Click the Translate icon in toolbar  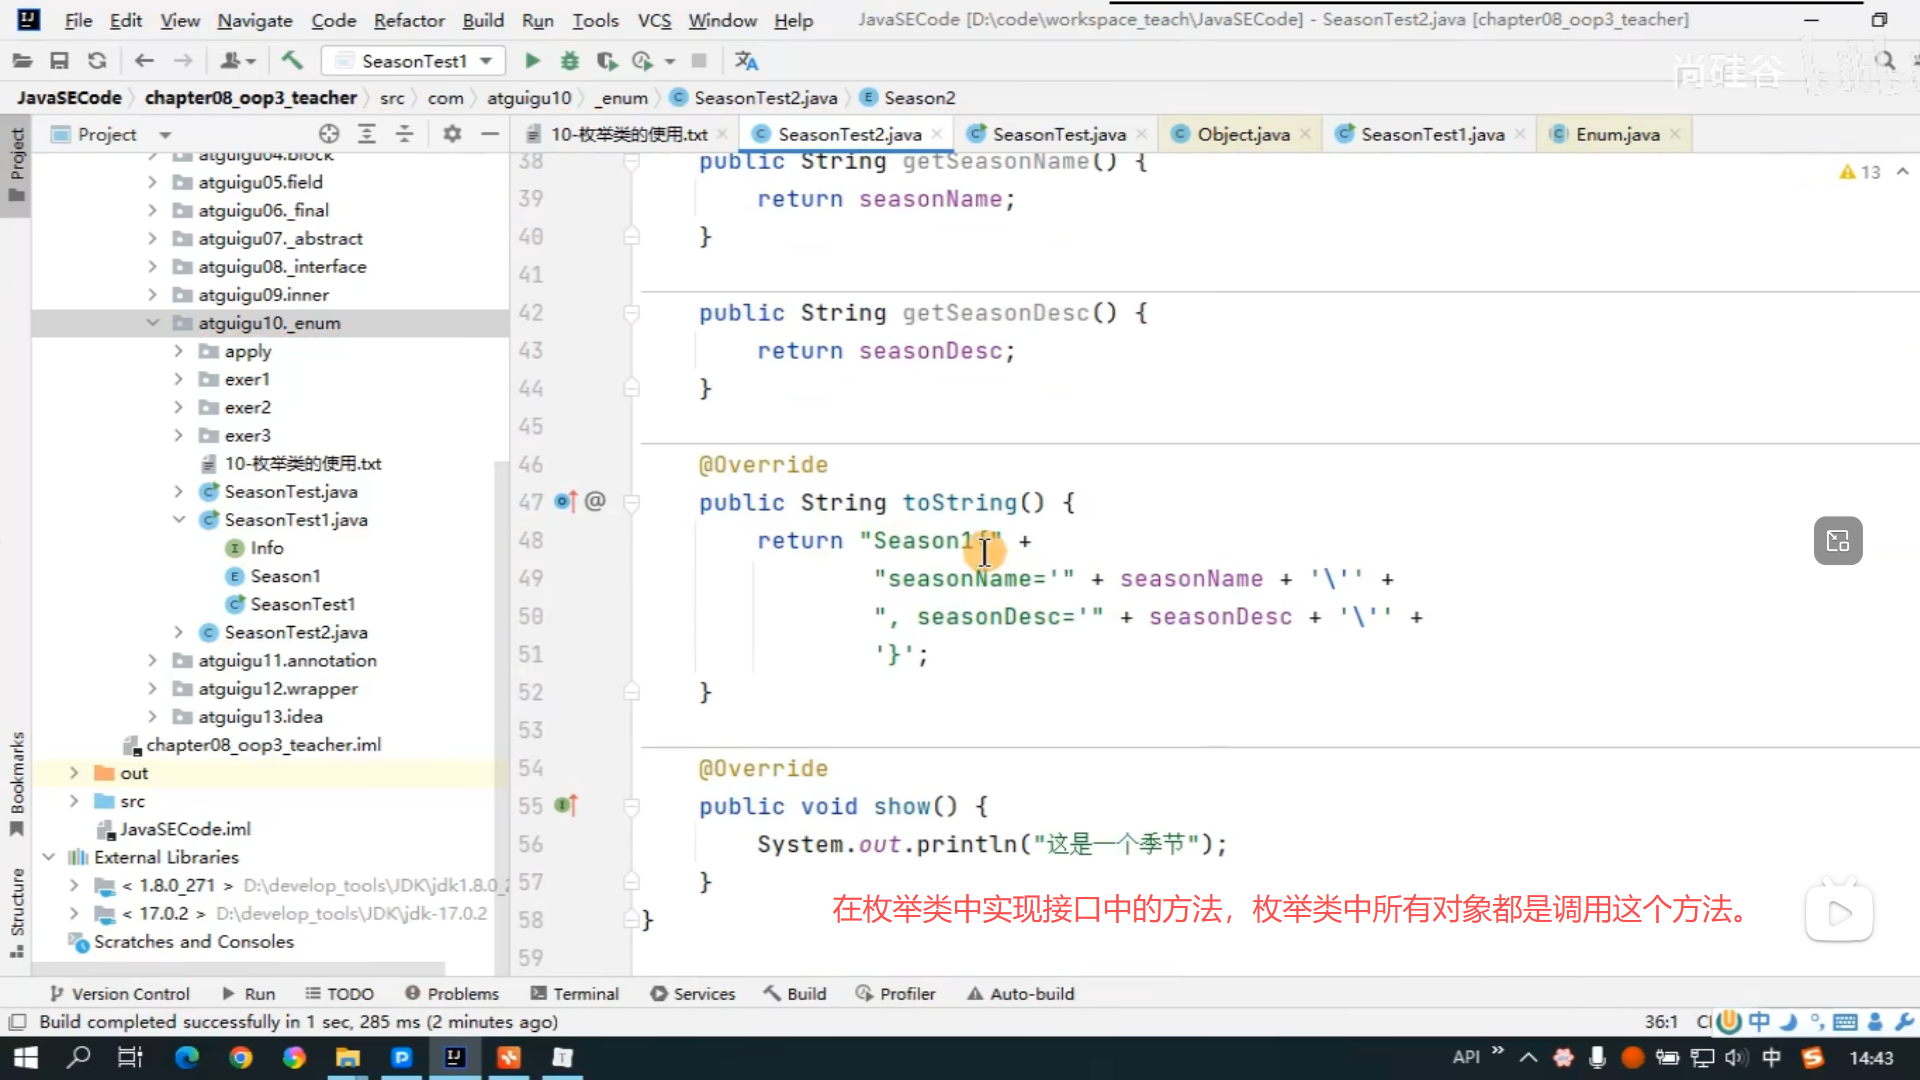[746, 61]
